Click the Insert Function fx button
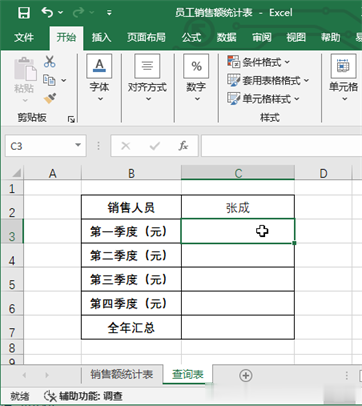This screenshot has width=362, height=406. 183,146
